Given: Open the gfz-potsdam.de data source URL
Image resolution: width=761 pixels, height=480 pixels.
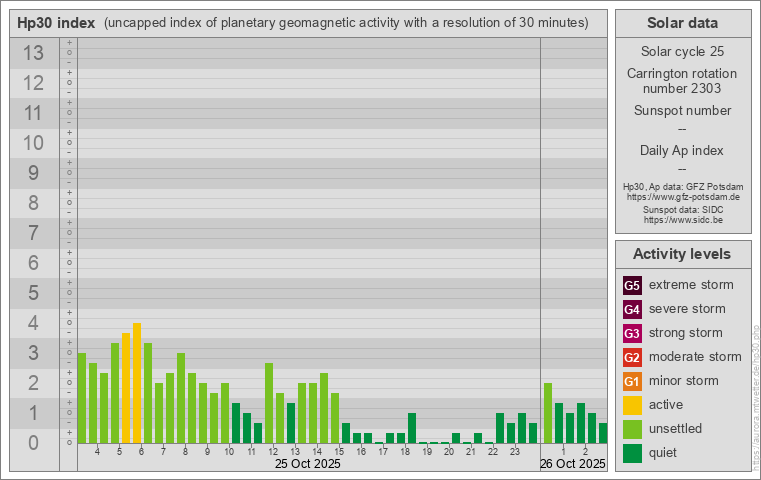Looking at the screenshot, I should click(x=683, y=197).
